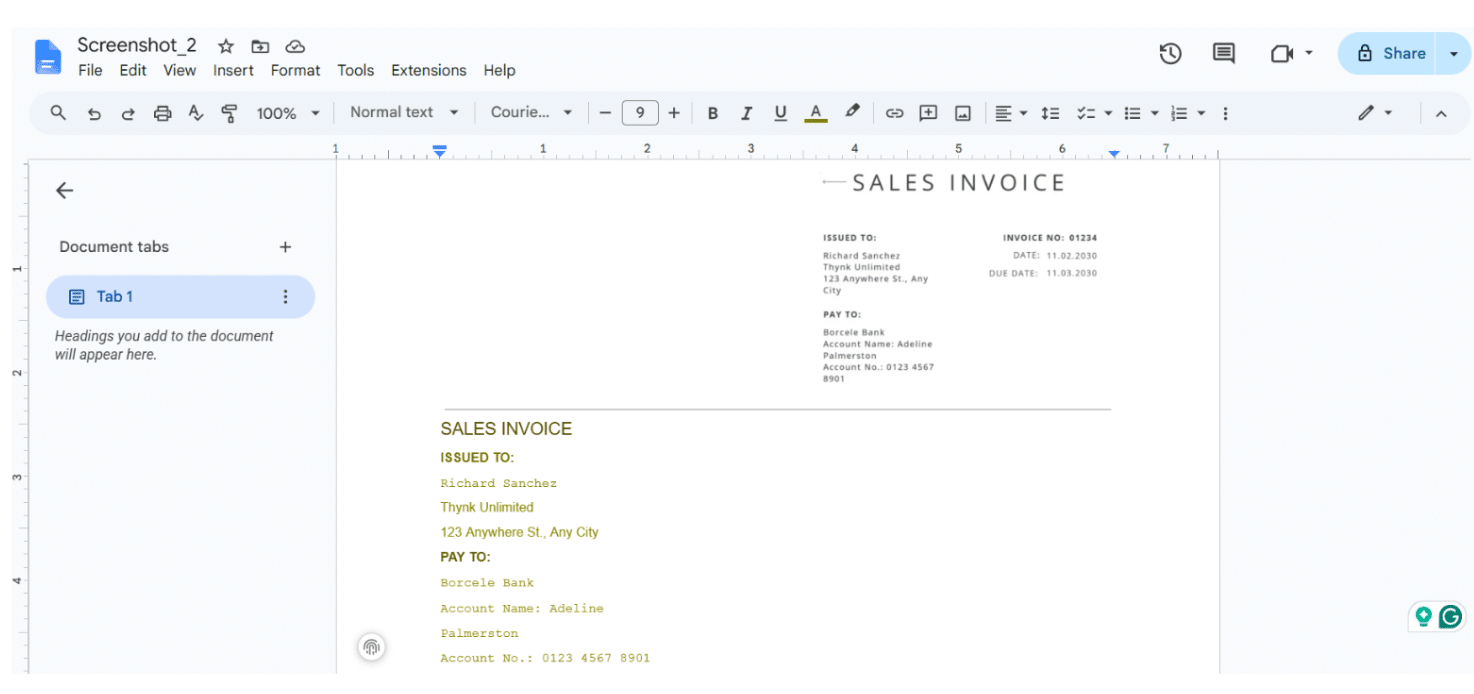Click the green lightbulb suggestion icon
This screenshot has height=694, width=1474.
click(x=1423, y=617)
